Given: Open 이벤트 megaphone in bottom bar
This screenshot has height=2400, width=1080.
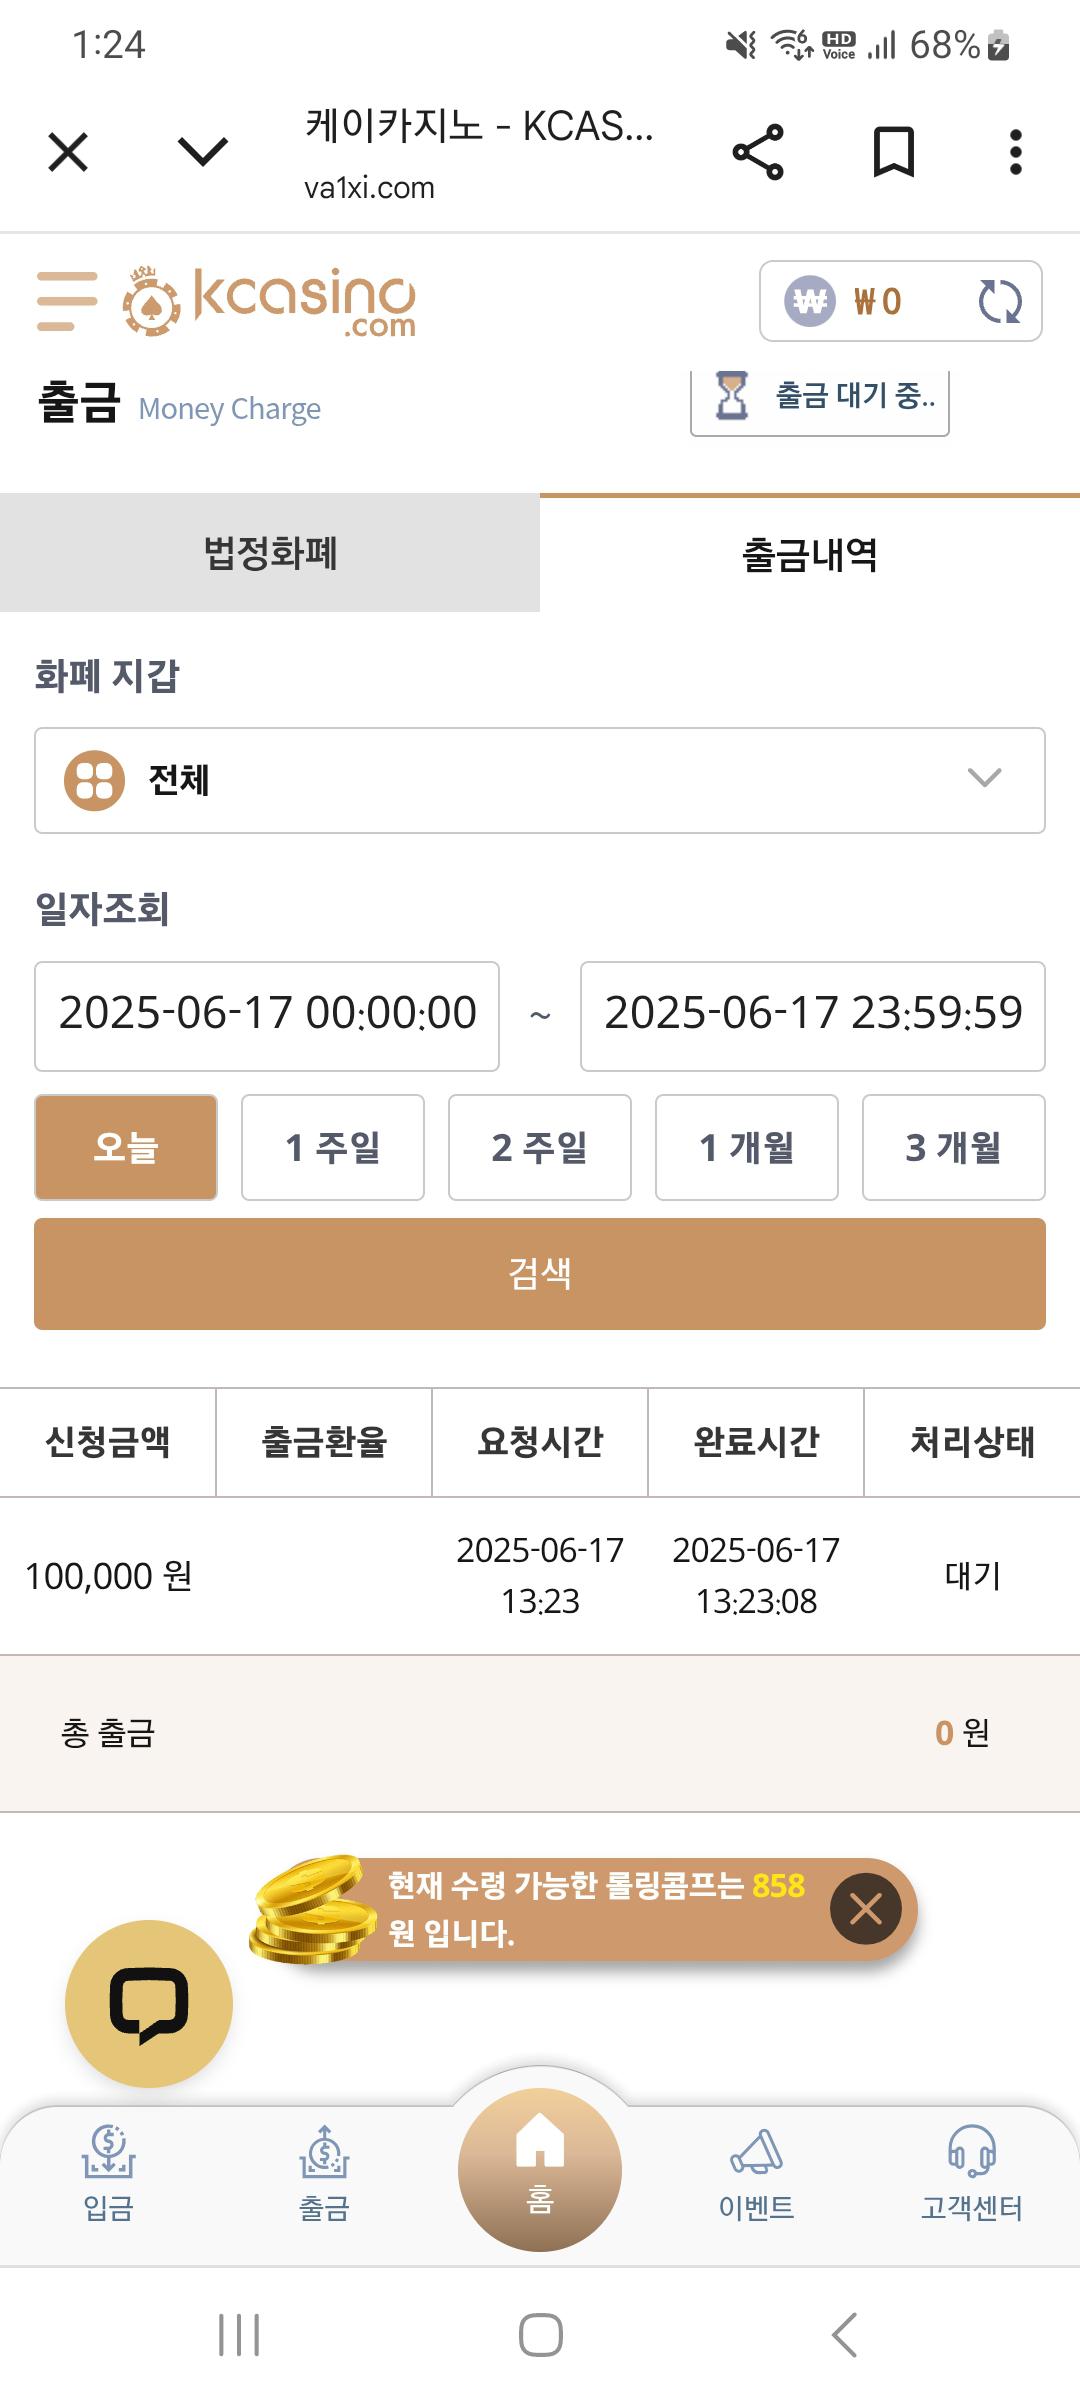Looking at the screenshot, I should click(x=756, y=2172).
